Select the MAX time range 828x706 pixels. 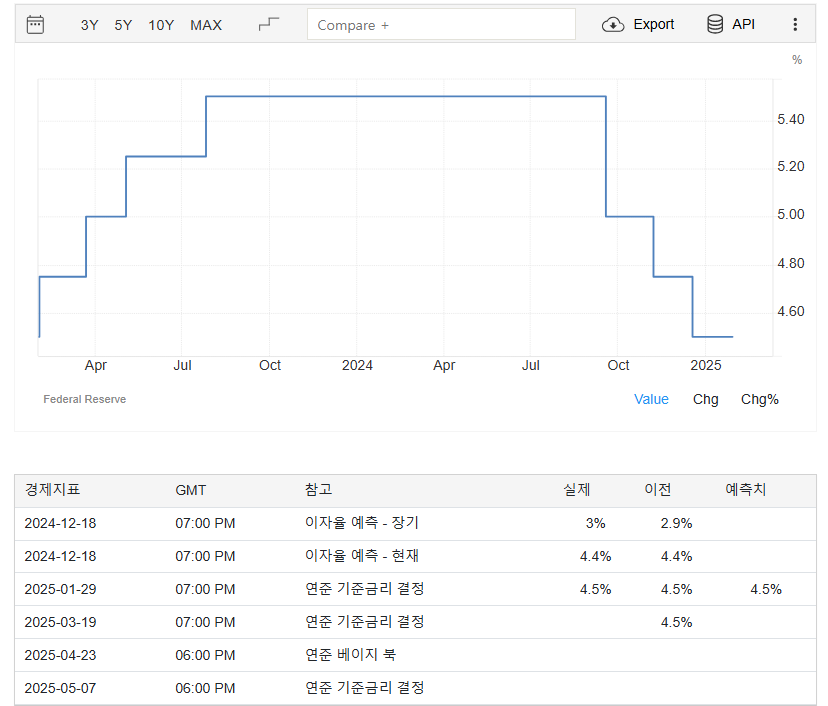(x=206, y=25)
